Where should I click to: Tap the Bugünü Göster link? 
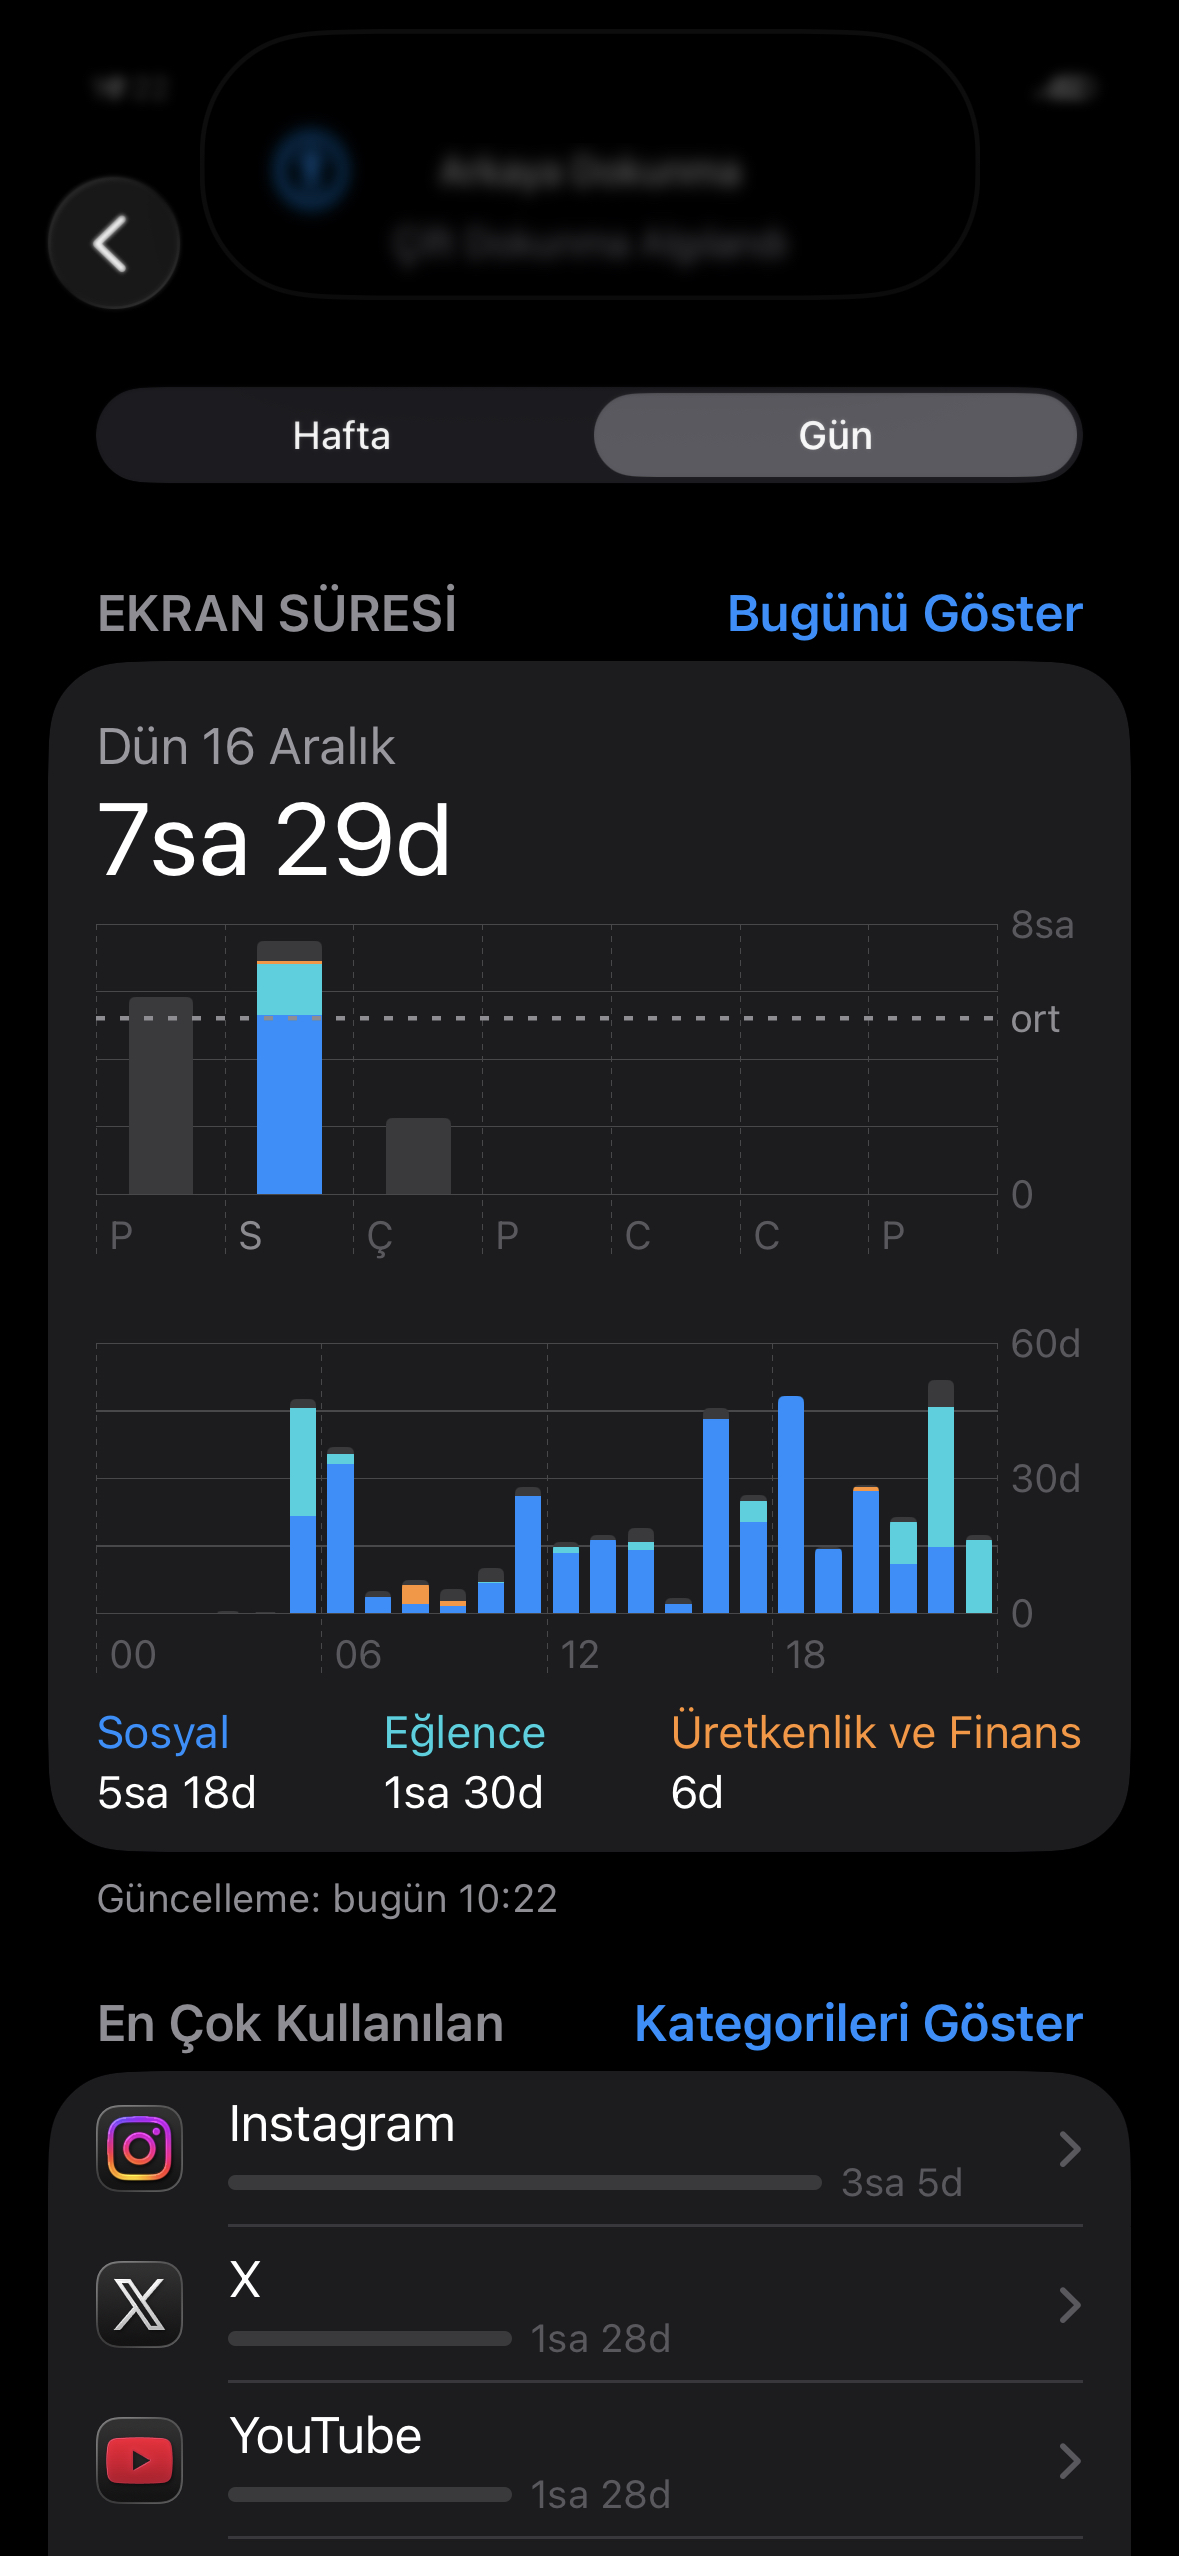pyautogui.click(x=904, y=613)
